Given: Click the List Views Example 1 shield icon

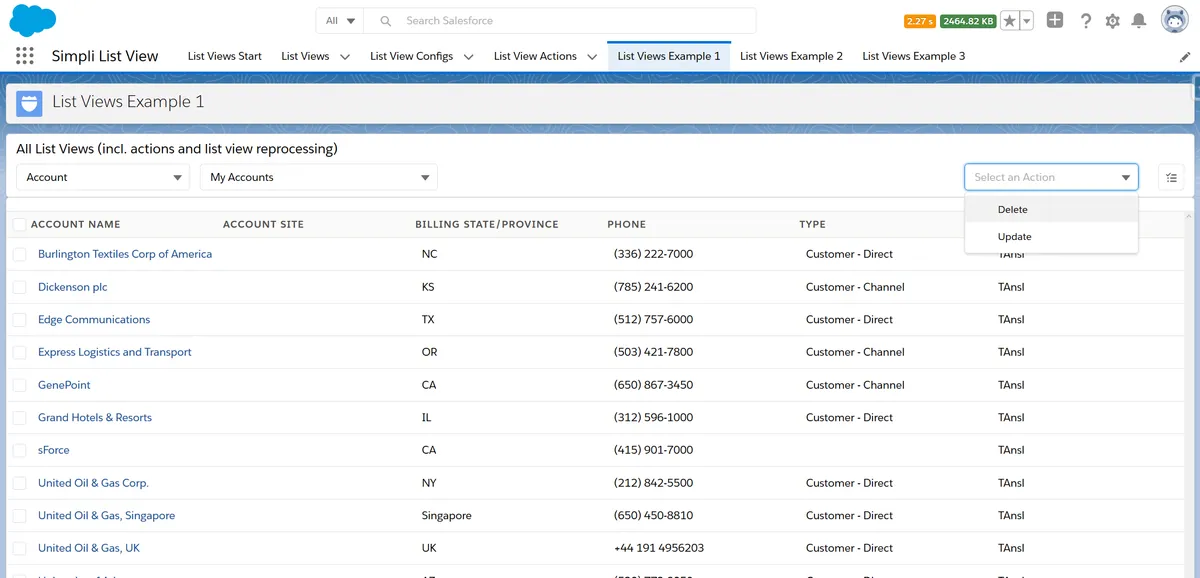Looking at the screenshot, I should coord(29,103).
